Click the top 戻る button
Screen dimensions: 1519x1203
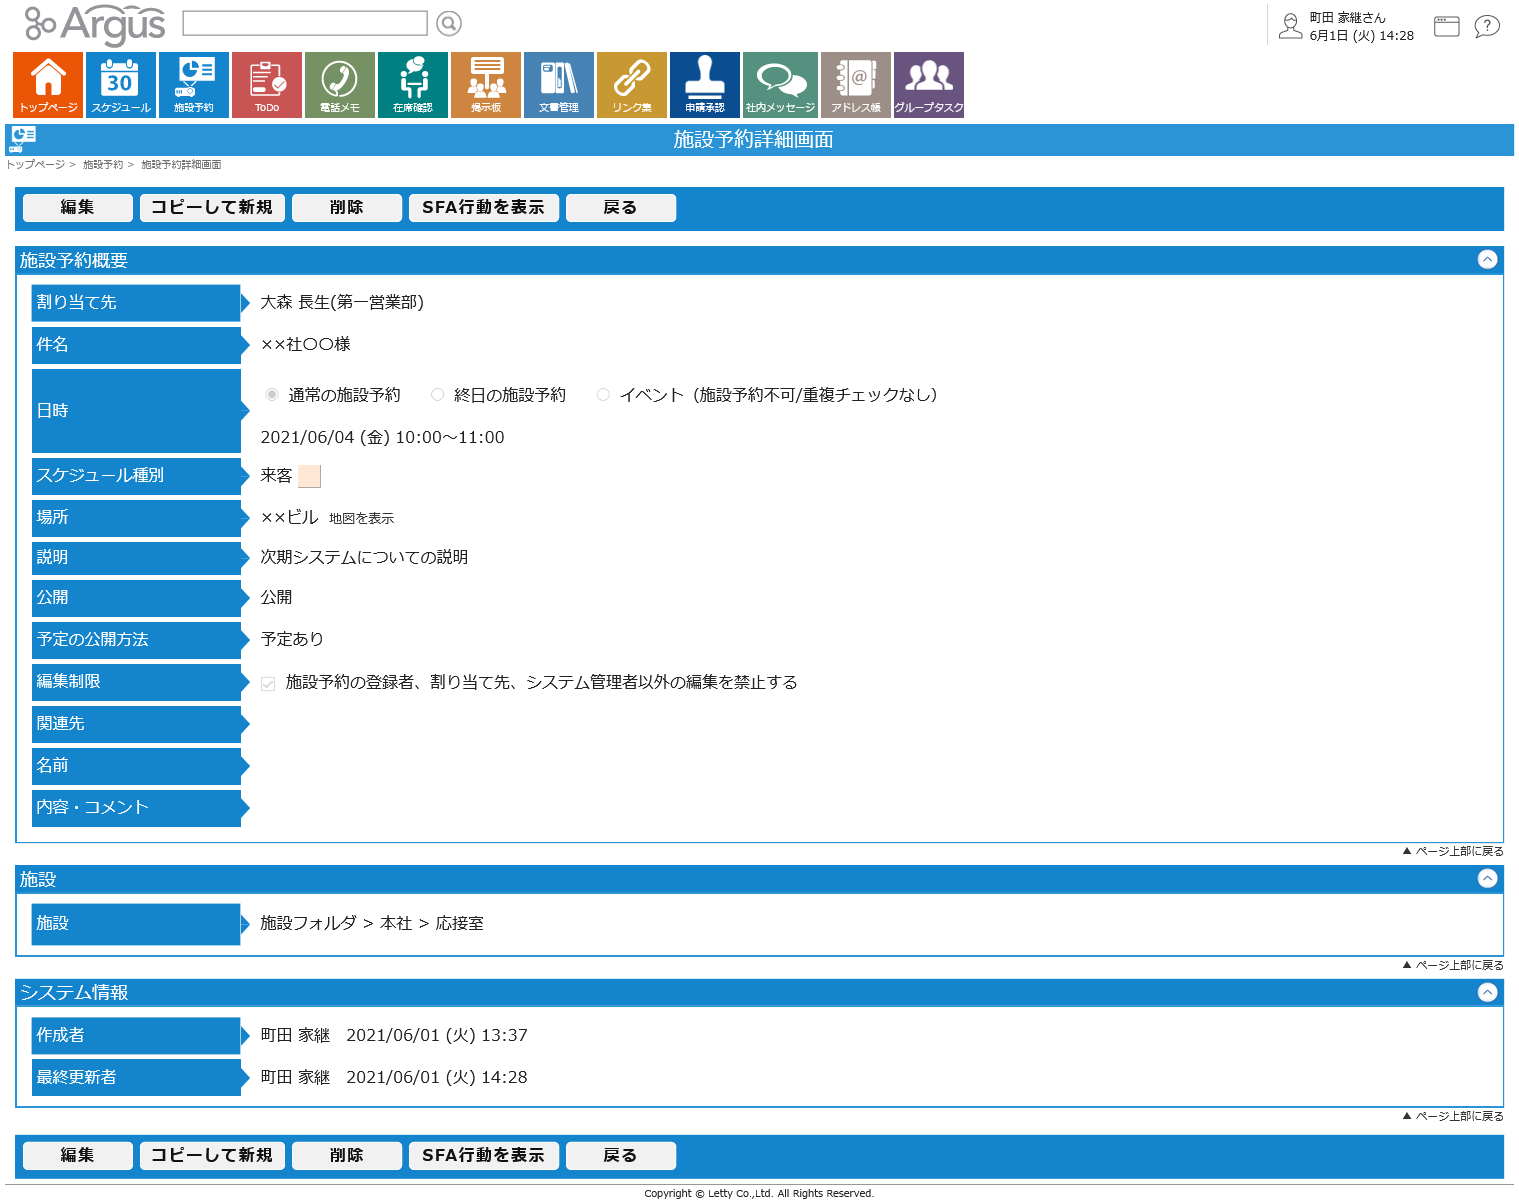[620, 207]
